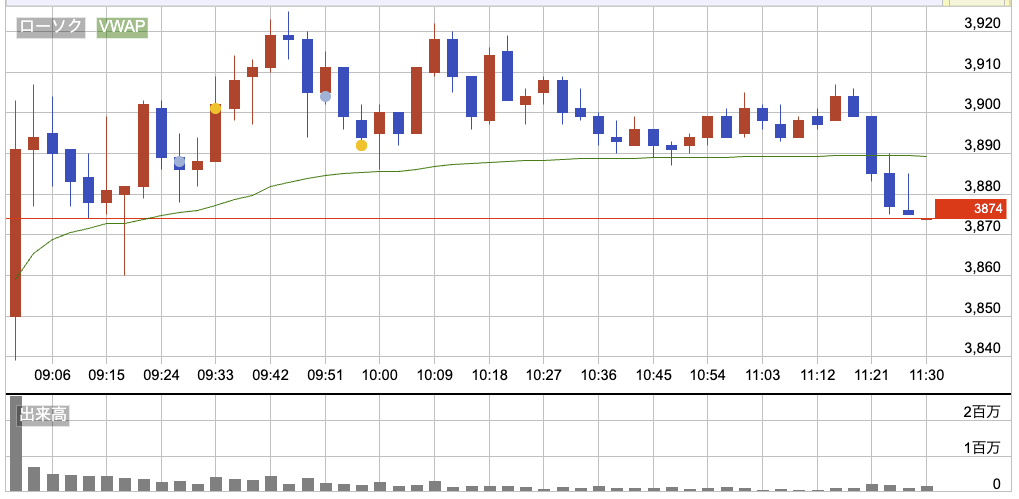Click the 1百万 volume axis label

[x=980, y=449]
